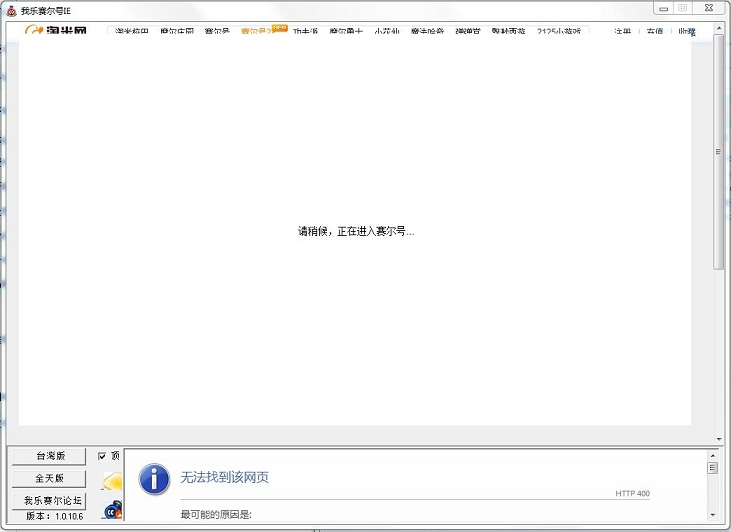This screenshot has width=731, height=532.
Task: Click the 最可能的原因是 text
Action: [x=216, y=514]
